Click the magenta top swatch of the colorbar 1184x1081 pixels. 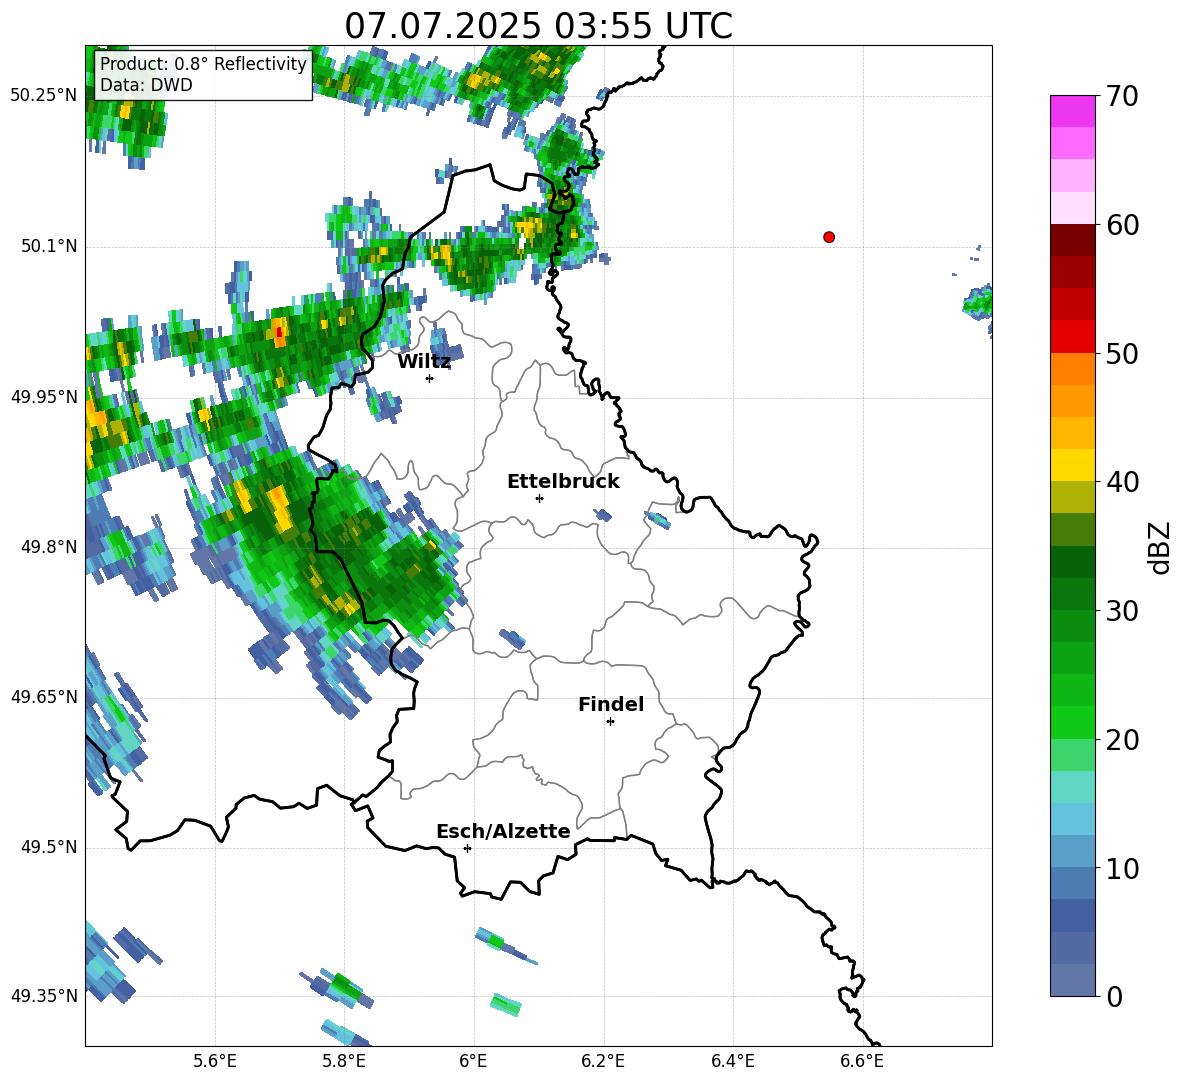pos(1072,111)
